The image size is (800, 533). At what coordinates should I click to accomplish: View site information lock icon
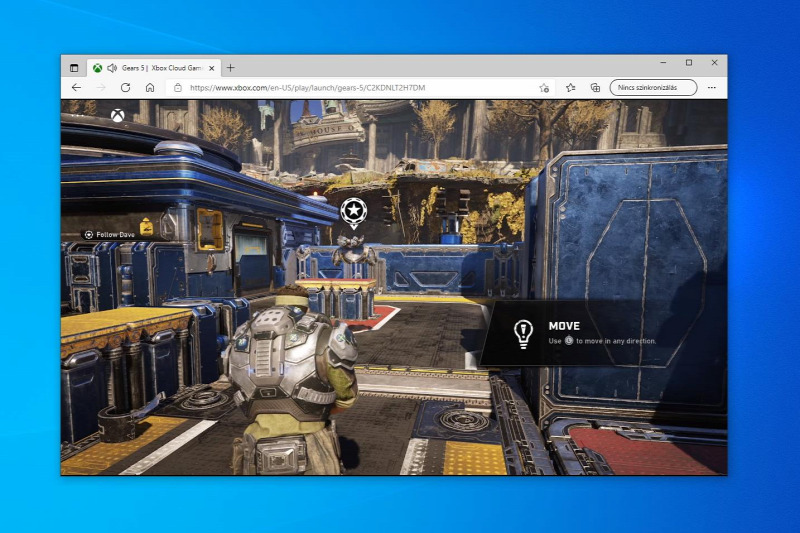pos(178,88)
